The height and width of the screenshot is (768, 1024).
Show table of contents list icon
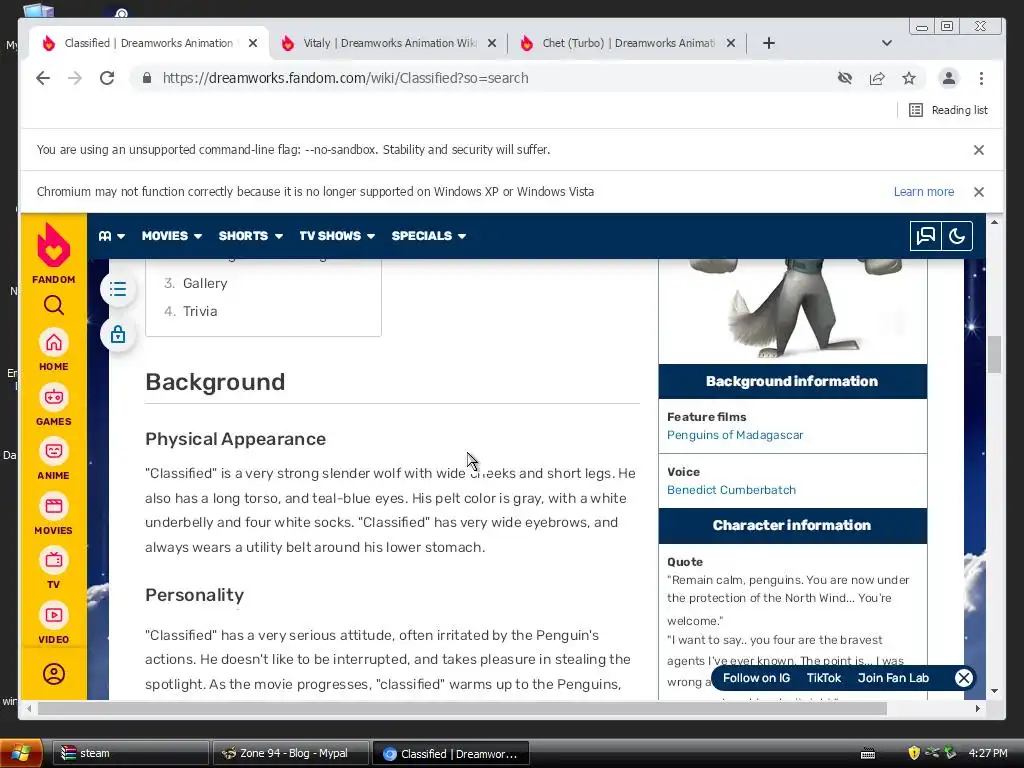click(x=118, y=289)
